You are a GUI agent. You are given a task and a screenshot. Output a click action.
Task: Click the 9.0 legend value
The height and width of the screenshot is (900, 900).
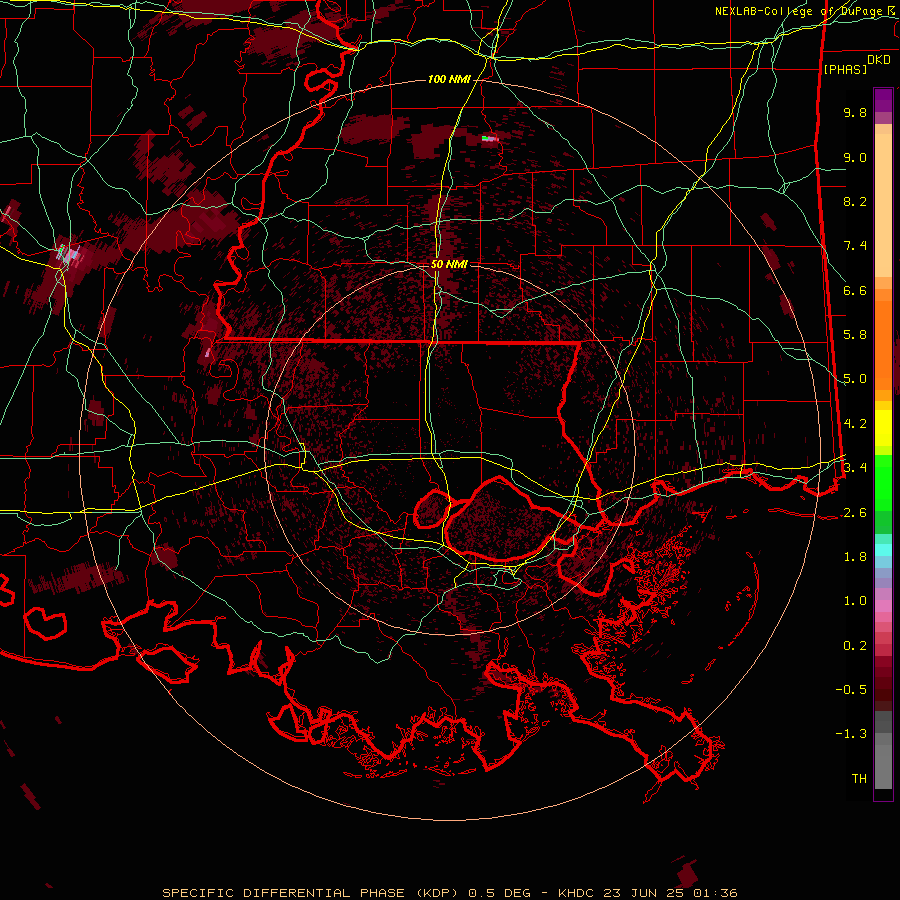coord(855,157)
